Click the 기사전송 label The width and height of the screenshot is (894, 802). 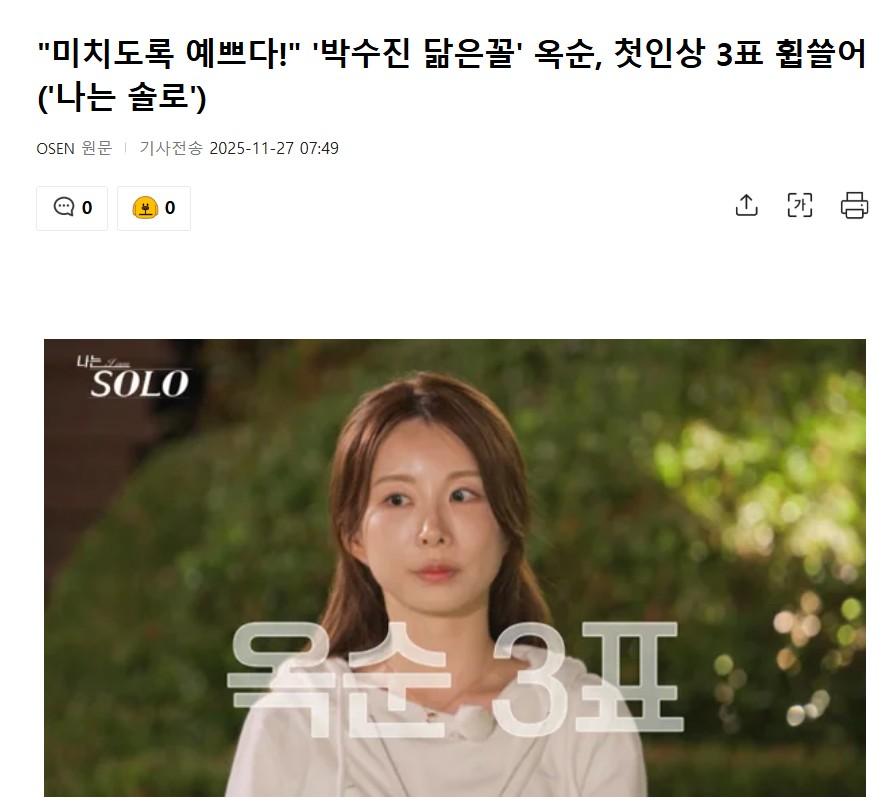click(x=171, y=148)
